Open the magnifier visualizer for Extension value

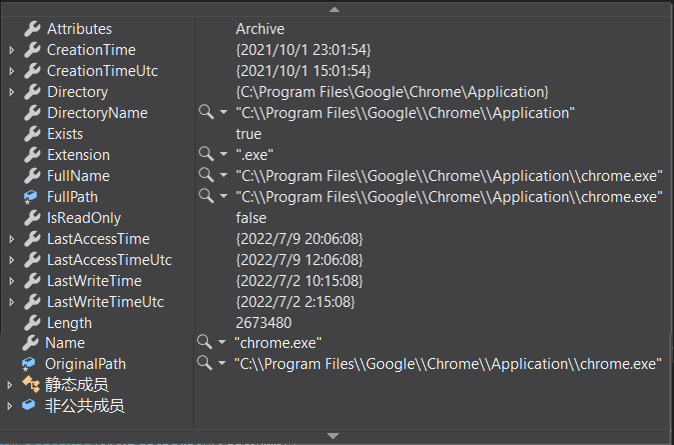click(x=205, y=155)
